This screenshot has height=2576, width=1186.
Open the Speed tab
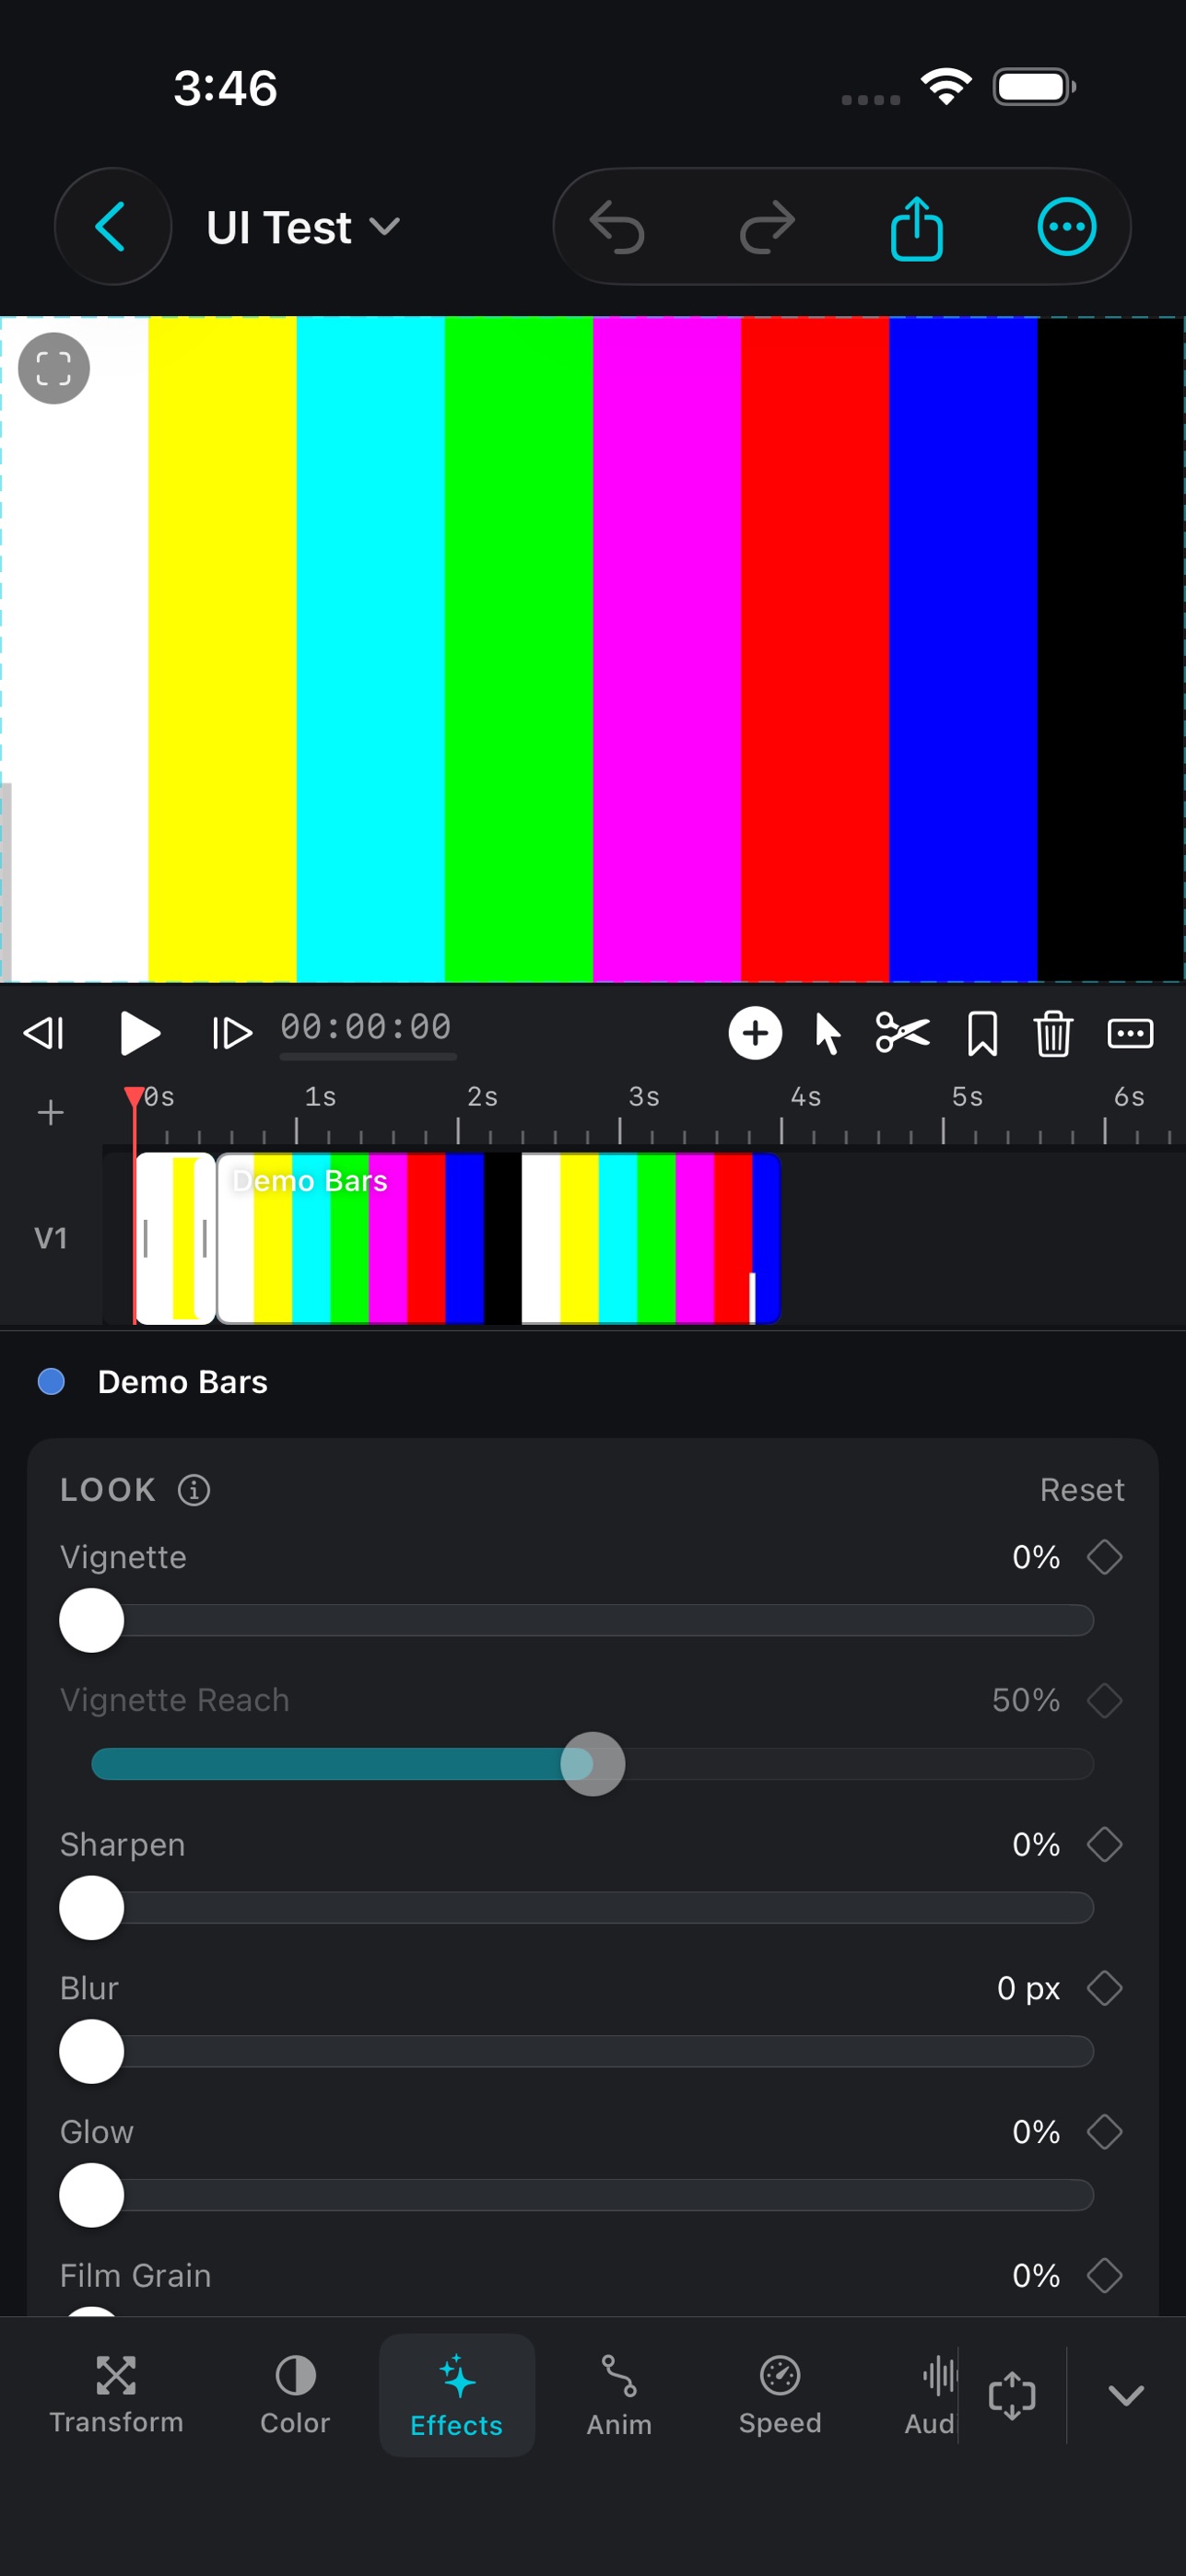pyautogui.click(x=780, y=2395)
